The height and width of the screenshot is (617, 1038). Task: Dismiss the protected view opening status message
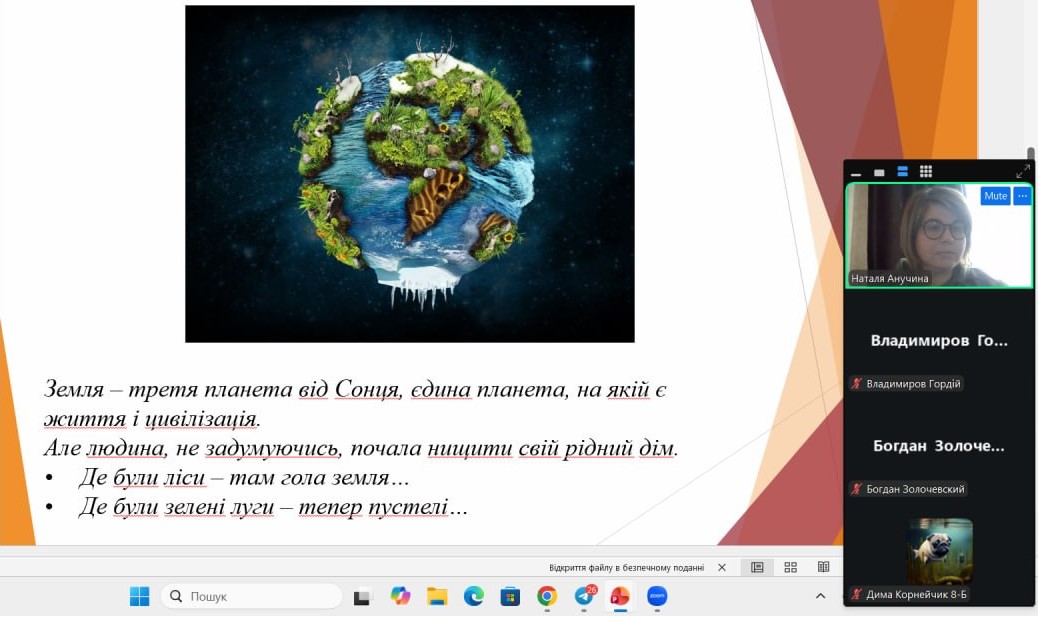(x=722, y=567)
